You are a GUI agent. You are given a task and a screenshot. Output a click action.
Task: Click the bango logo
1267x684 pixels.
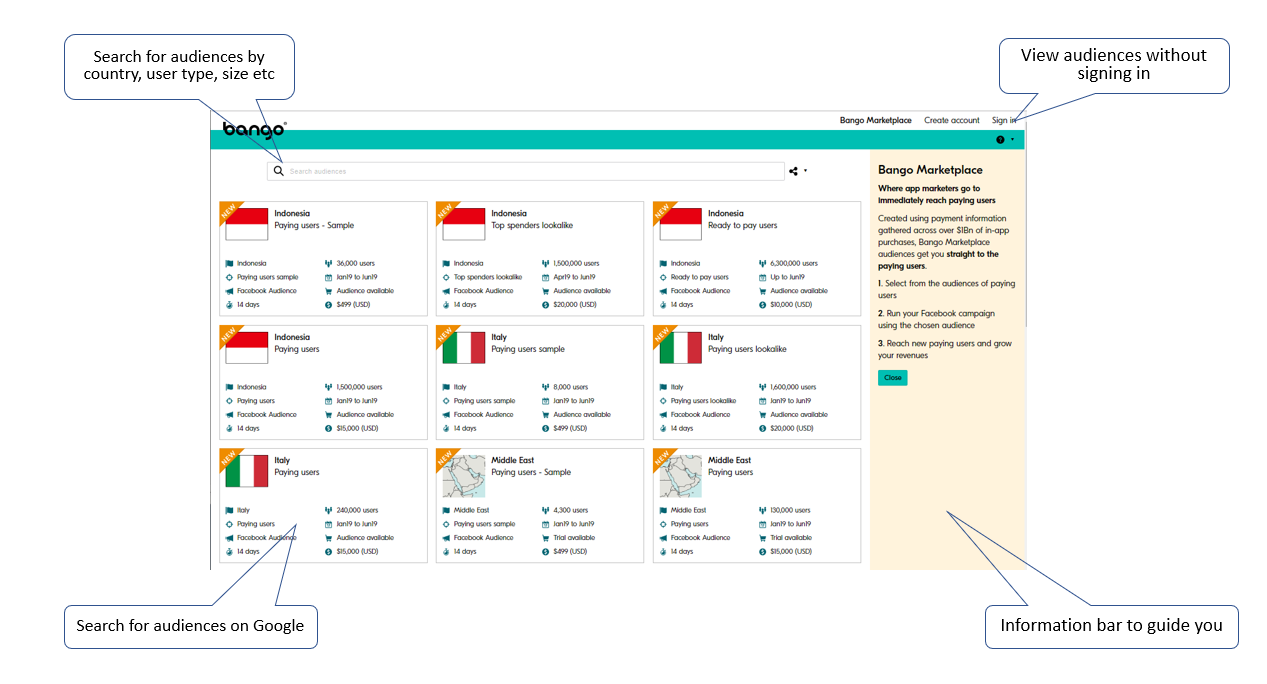coord(255,129)
